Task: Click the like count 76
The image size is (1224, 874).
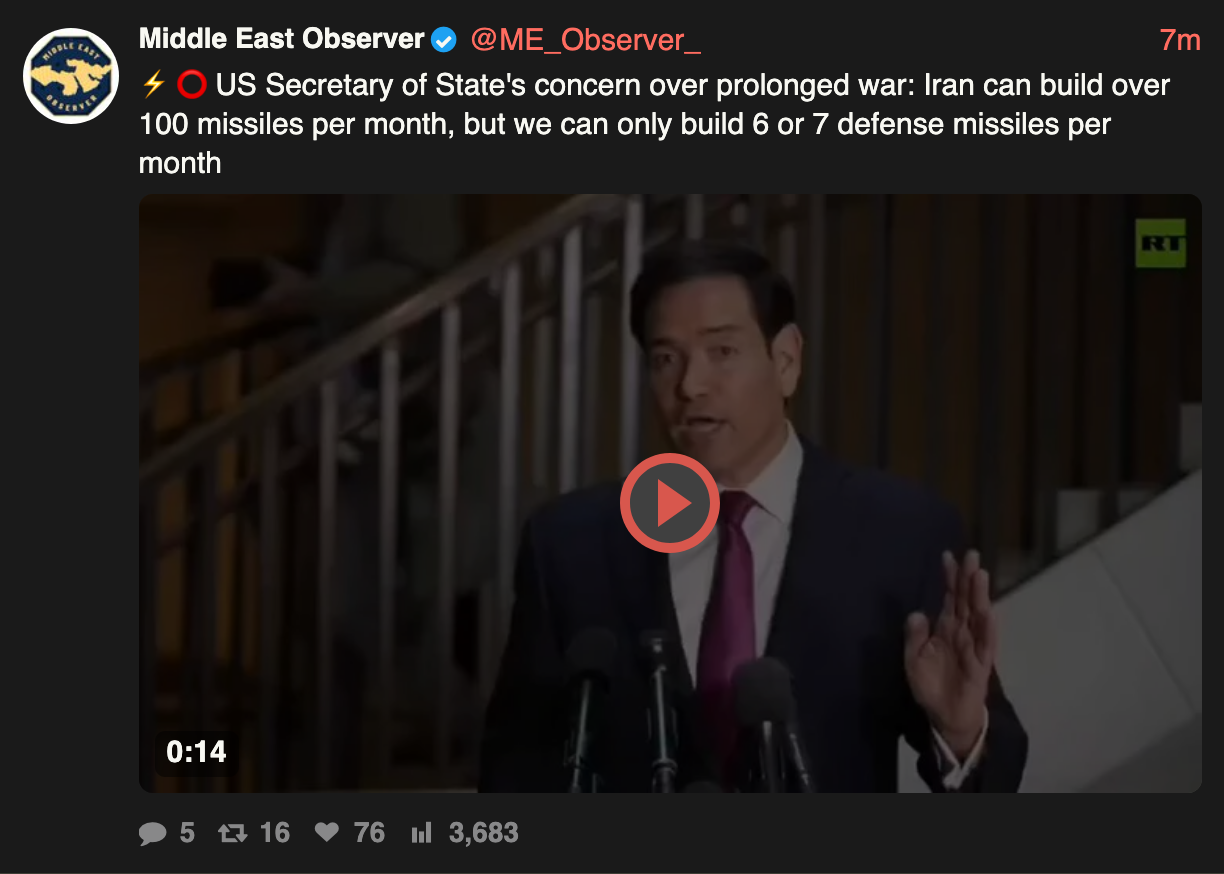Action: click(x=370, y=833)
